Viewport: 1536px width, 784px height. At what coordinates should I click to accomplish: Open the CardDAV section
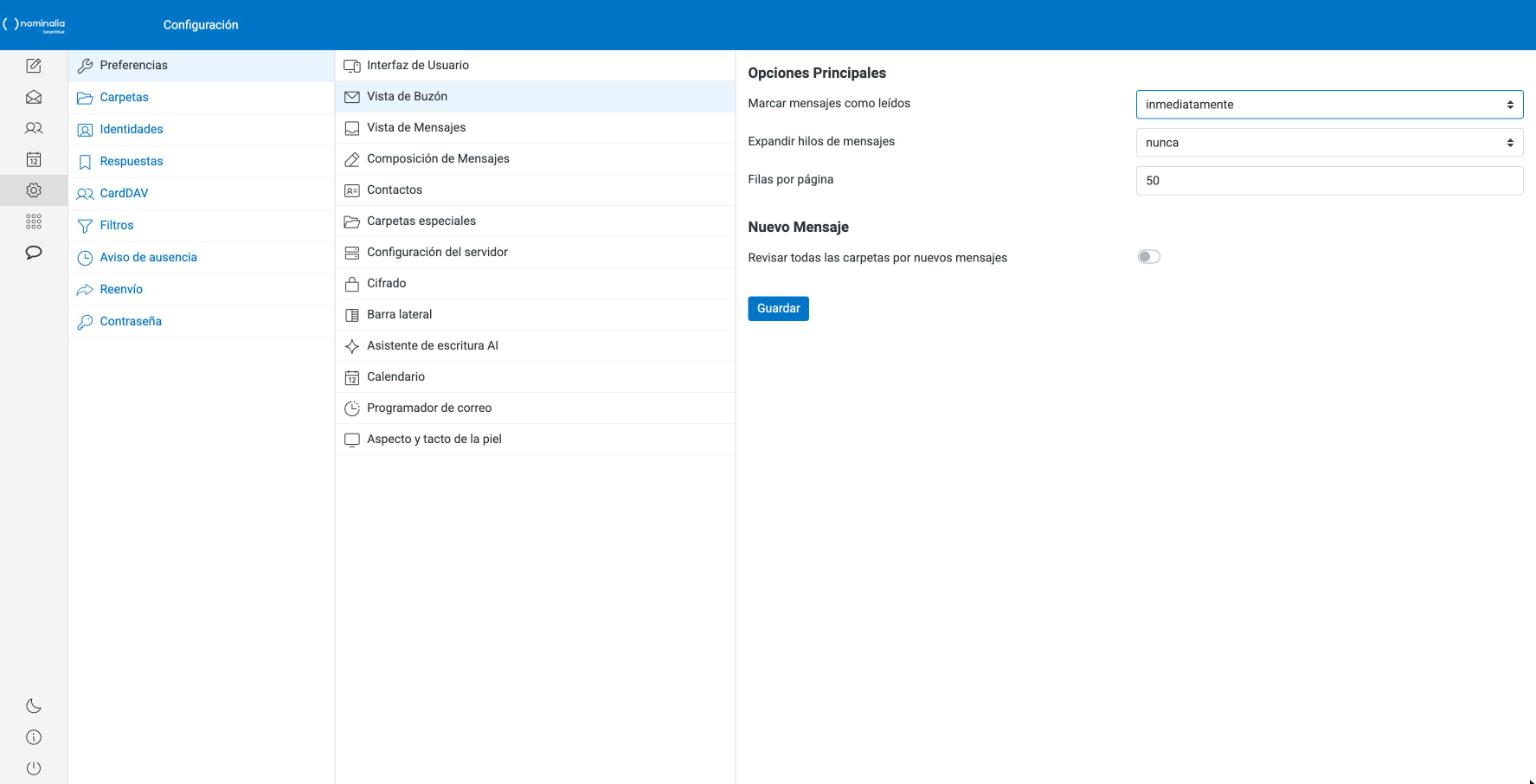tap(201, 193)
